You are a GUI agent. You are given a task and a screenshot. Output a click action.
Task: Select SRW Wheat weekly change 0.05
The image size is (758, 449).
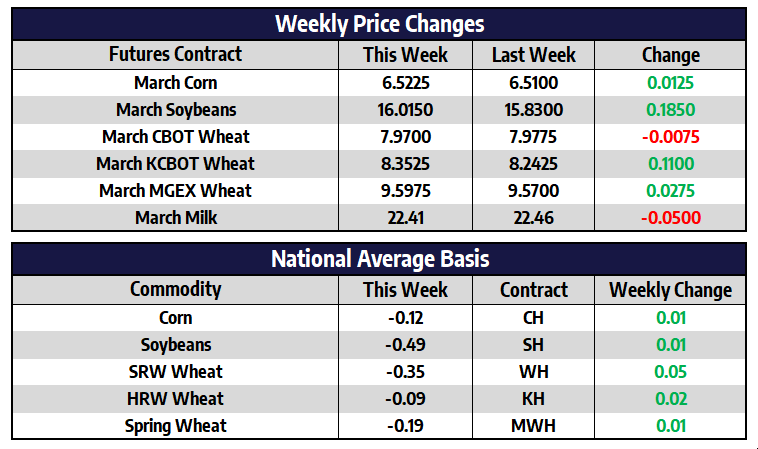670,372
